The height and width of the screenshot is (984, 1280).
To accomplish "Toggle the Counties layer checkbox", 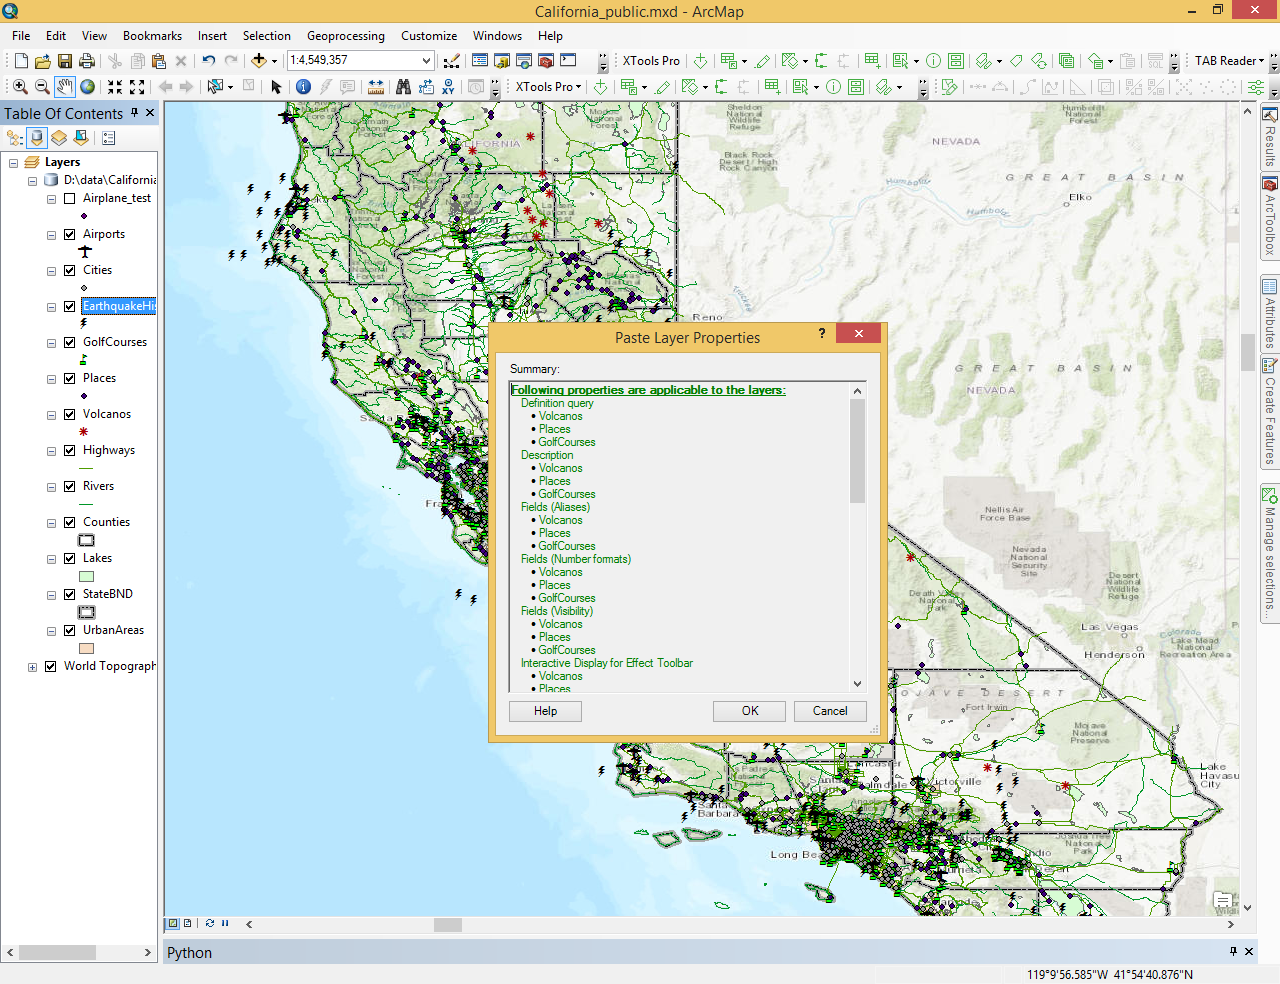I will tap(69, 522).
